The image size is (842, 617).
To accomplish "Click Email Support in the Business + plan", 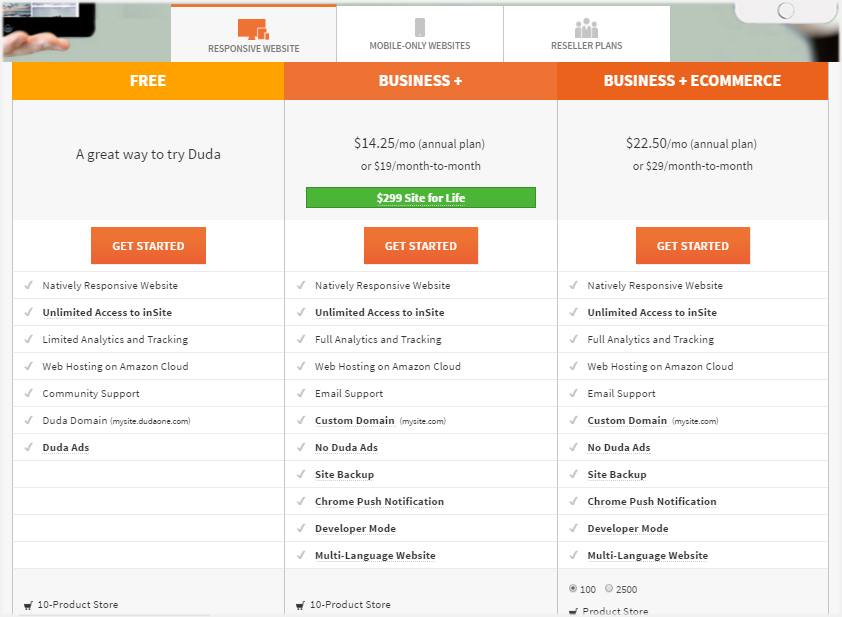I will click(349, 394).
